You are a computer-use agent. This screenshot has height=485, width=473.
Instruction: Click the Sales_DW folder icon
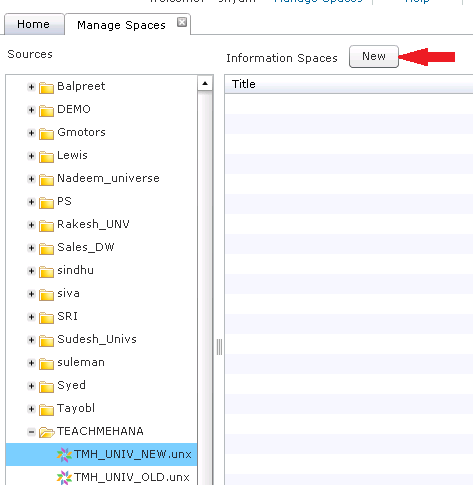pyautogui.click(x=46, y=248)
